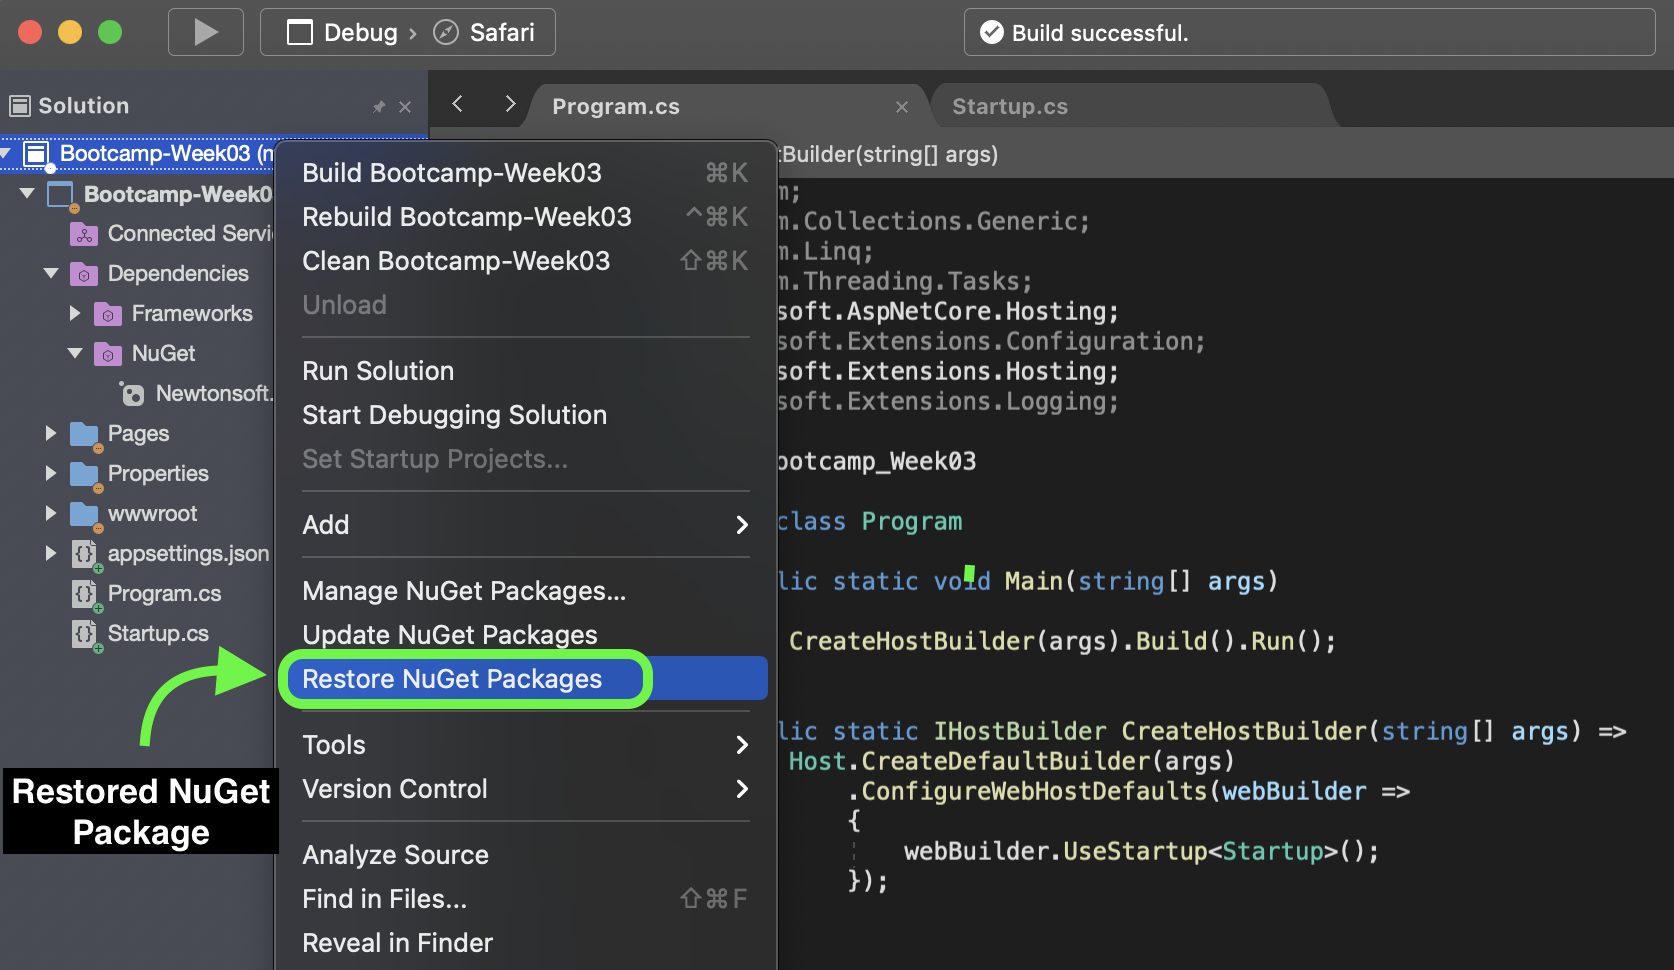Expand the wwwroot folder

tap(52, 513)
